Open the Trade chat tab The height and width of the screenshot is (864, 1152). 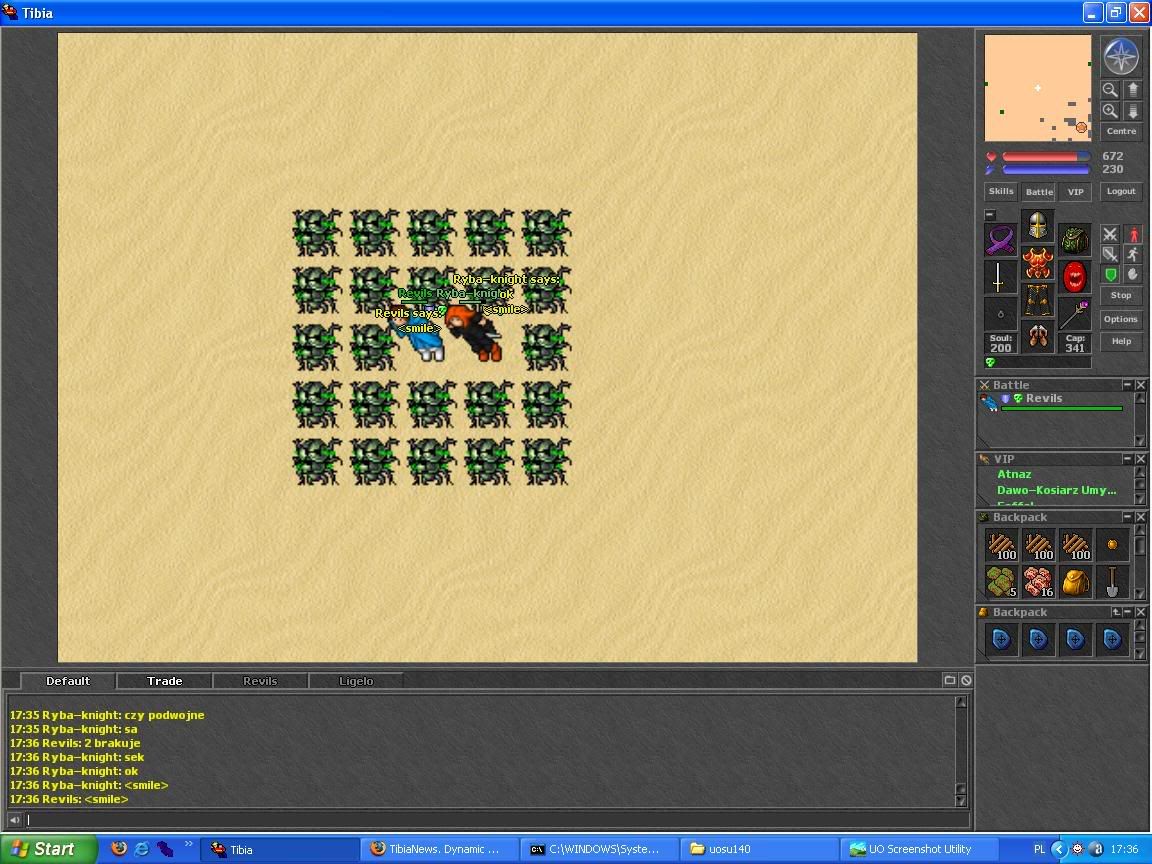point(165,681)
